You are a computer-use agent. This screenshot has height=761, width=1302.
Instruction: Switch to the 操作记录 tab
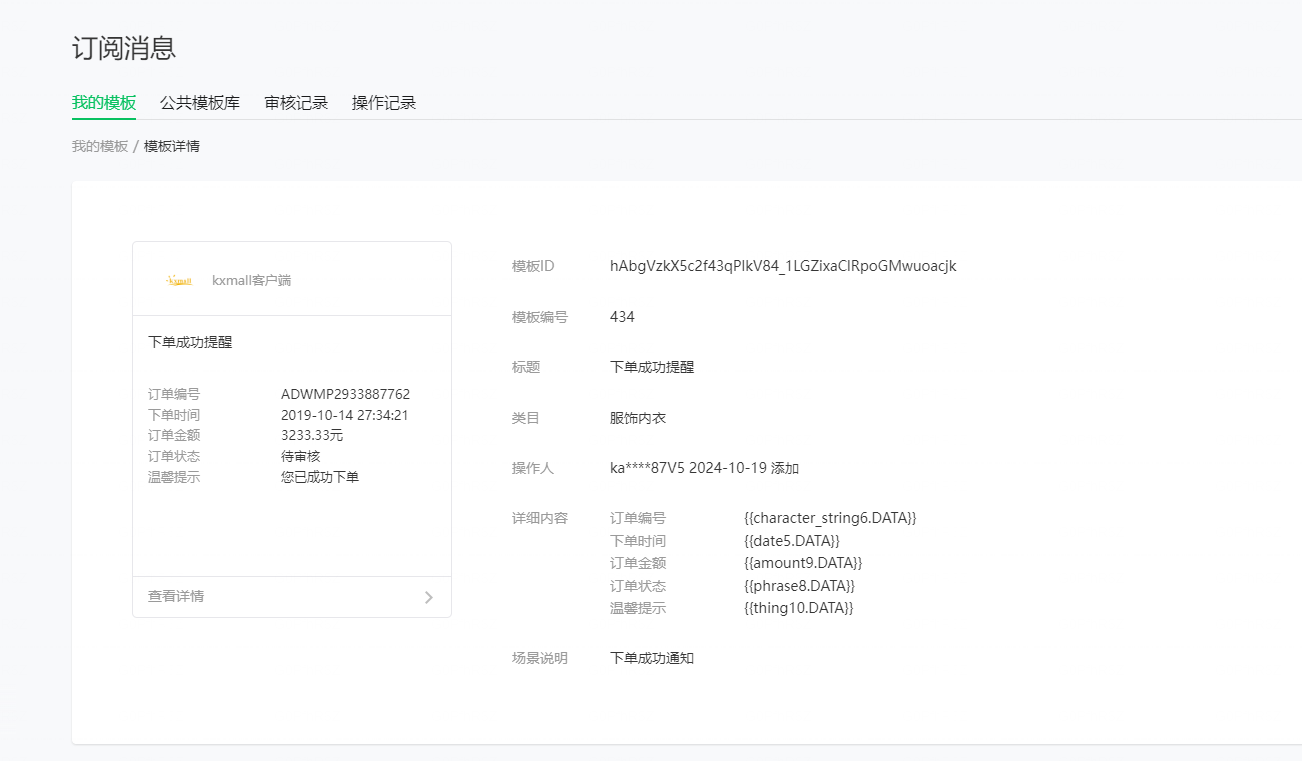tap(384, 103)
